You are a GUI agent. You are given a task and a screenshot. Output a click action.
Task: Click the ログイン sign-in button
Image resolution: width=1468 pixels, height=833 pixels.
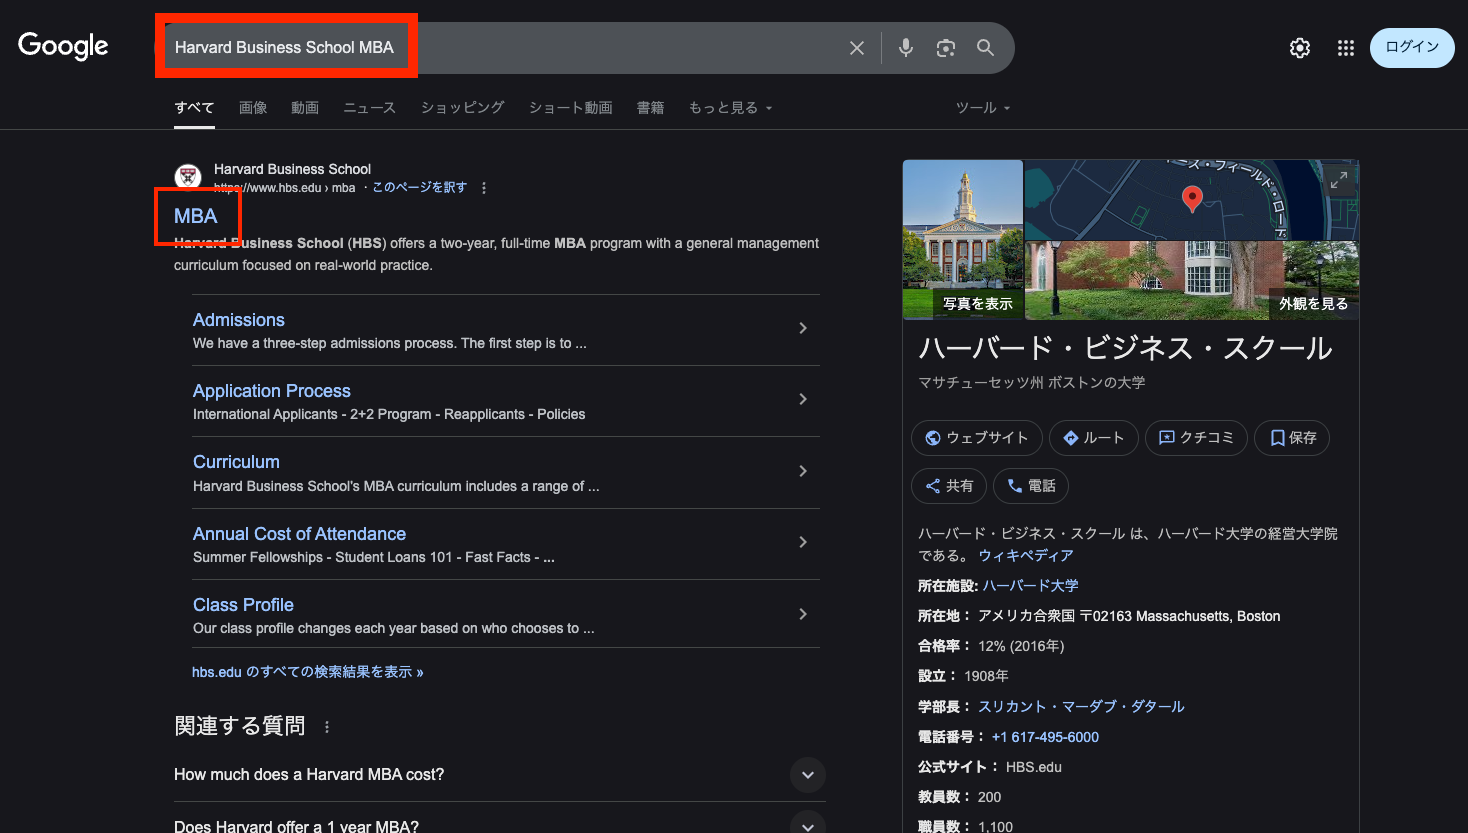[x=1412, y=48]
